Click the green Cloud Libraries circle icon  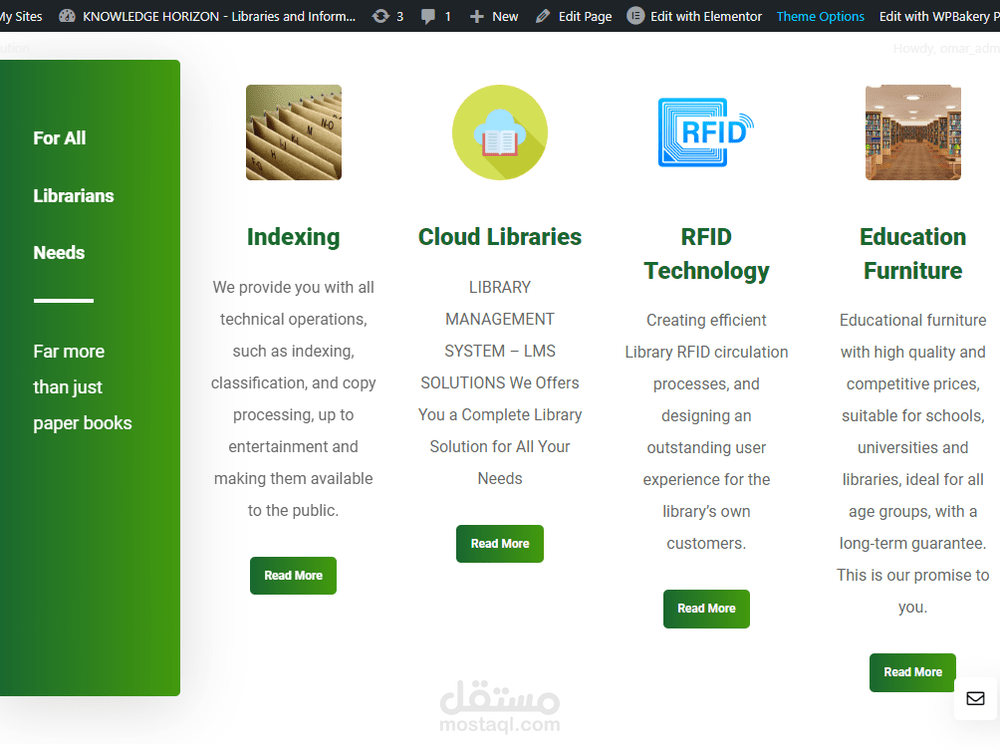click(500, 132)
